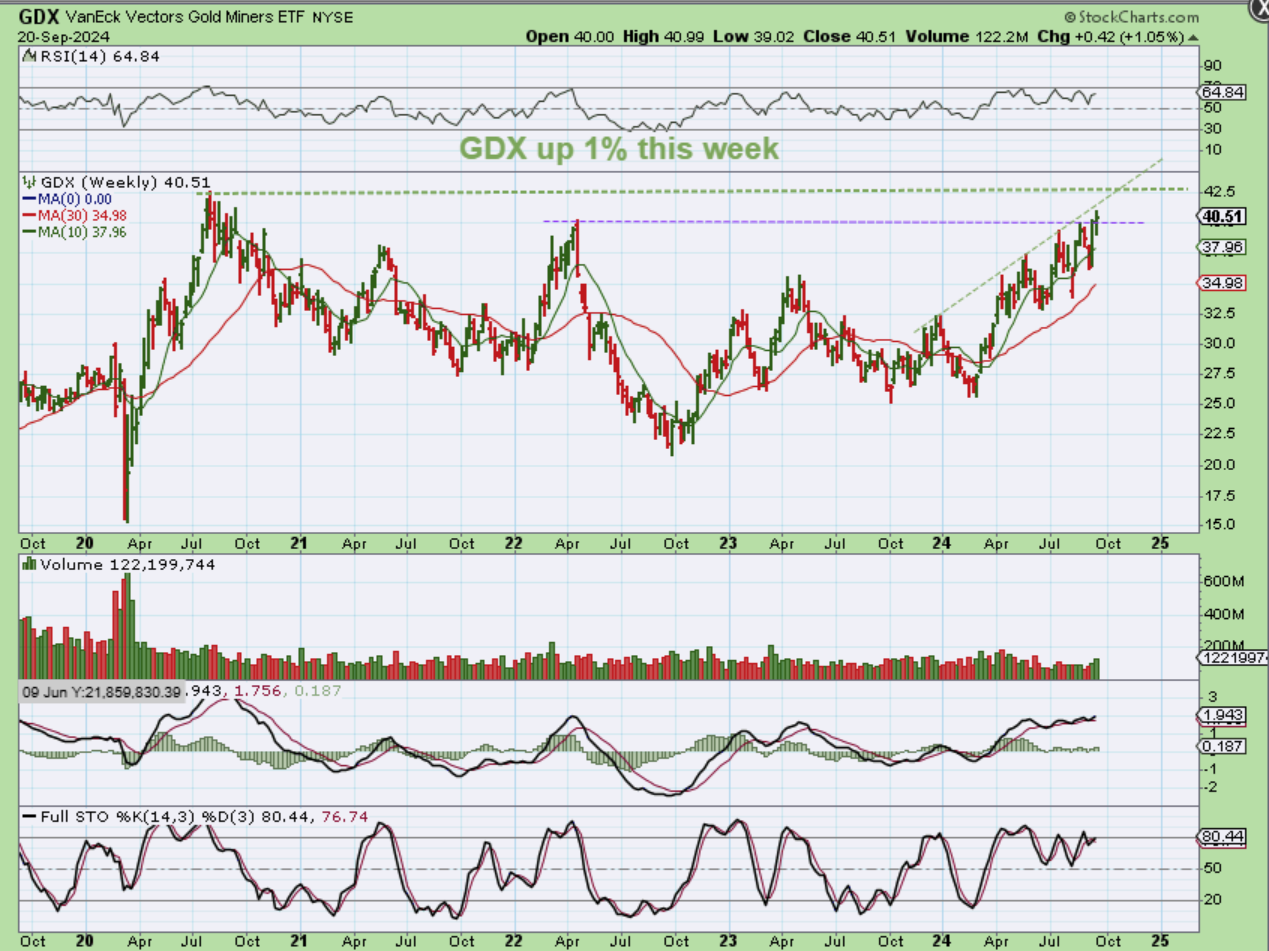This screenshot has height=951, width=1269.
Task: Click the 80.44 stochastic tag on right axis
Action: [x=1224, y=836]
